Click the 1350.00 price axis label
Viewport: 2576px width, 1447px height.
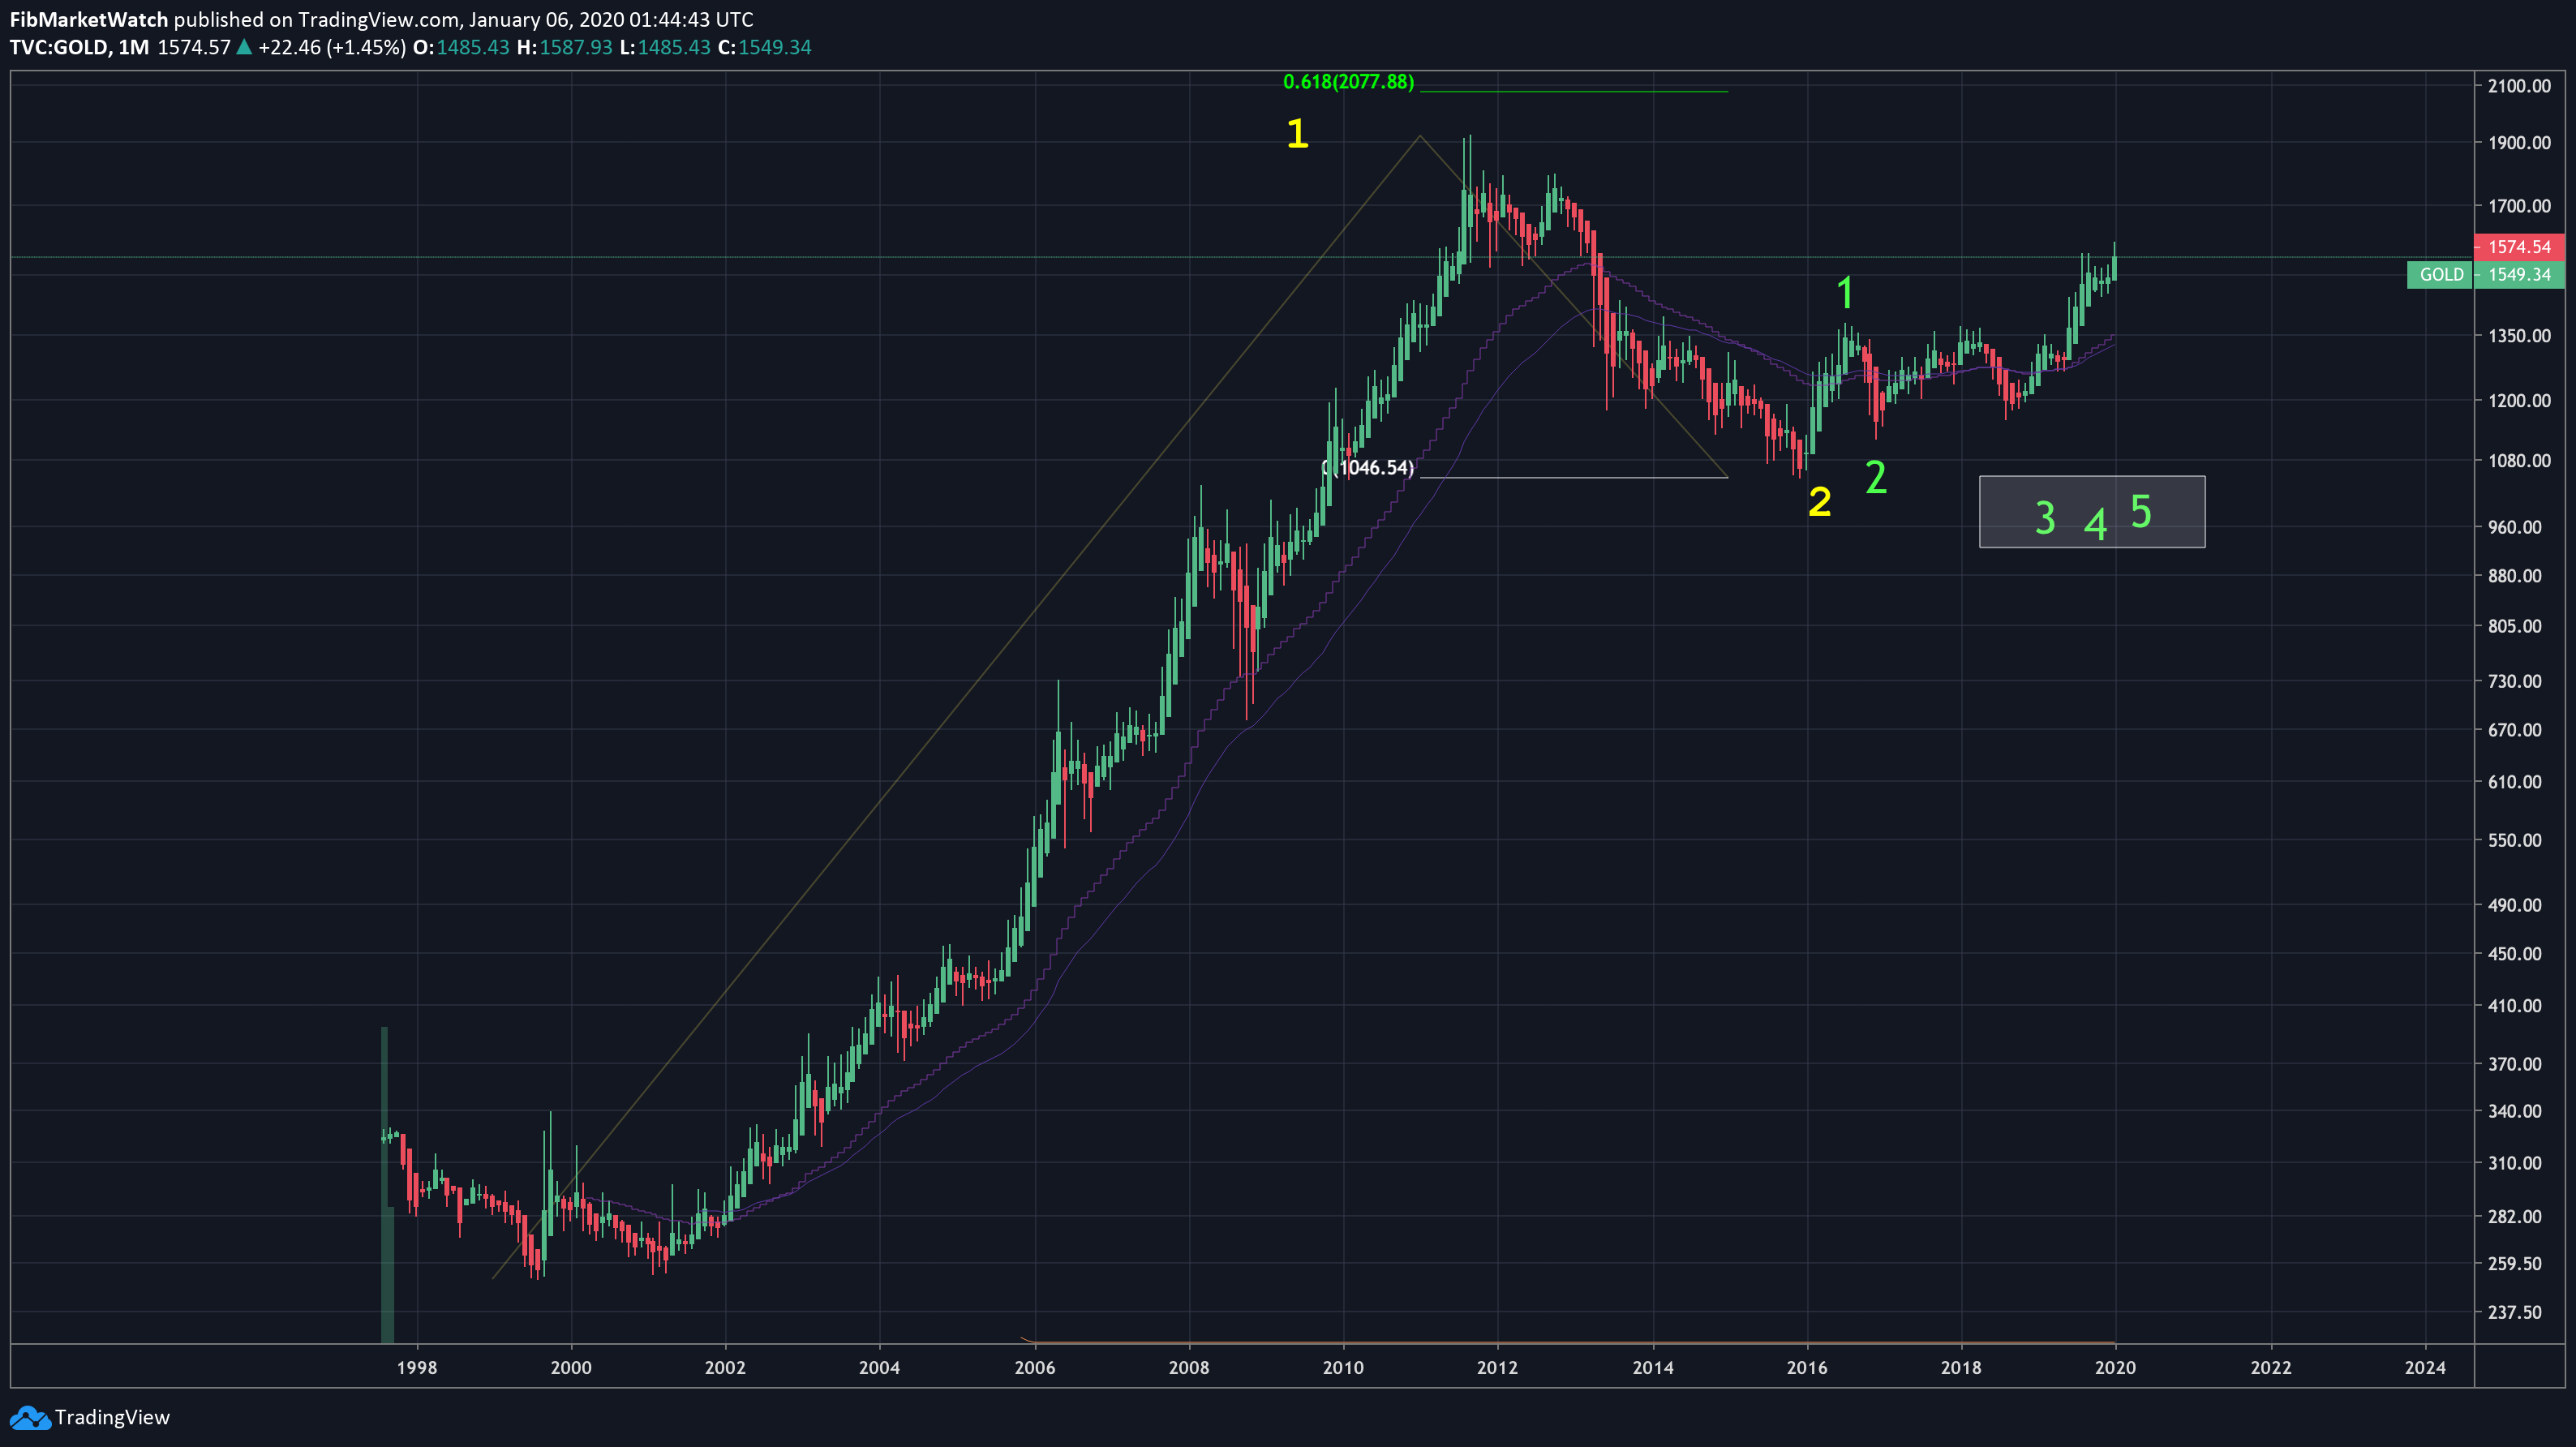point(2519,336)
